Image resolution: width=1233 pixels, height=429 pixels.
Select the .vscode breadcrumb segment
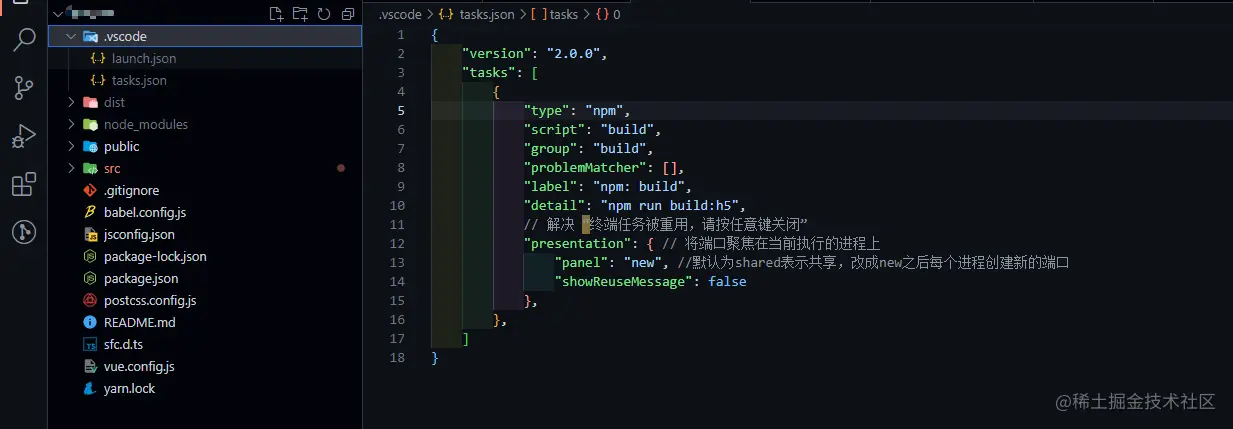tap(400, 14)
